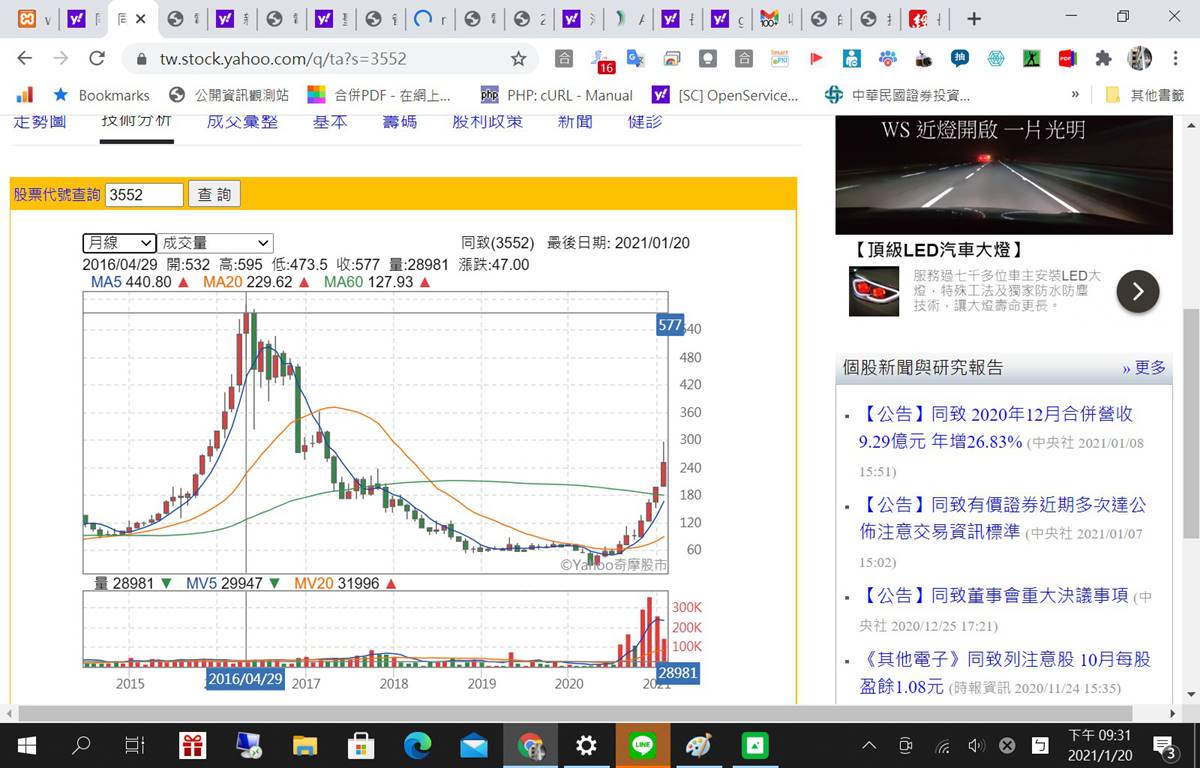Open the 月線 period dropdown
Image resolution: width=1200 pixels, height=768 pixels.
pyautogui.click(x=119, y=243)
